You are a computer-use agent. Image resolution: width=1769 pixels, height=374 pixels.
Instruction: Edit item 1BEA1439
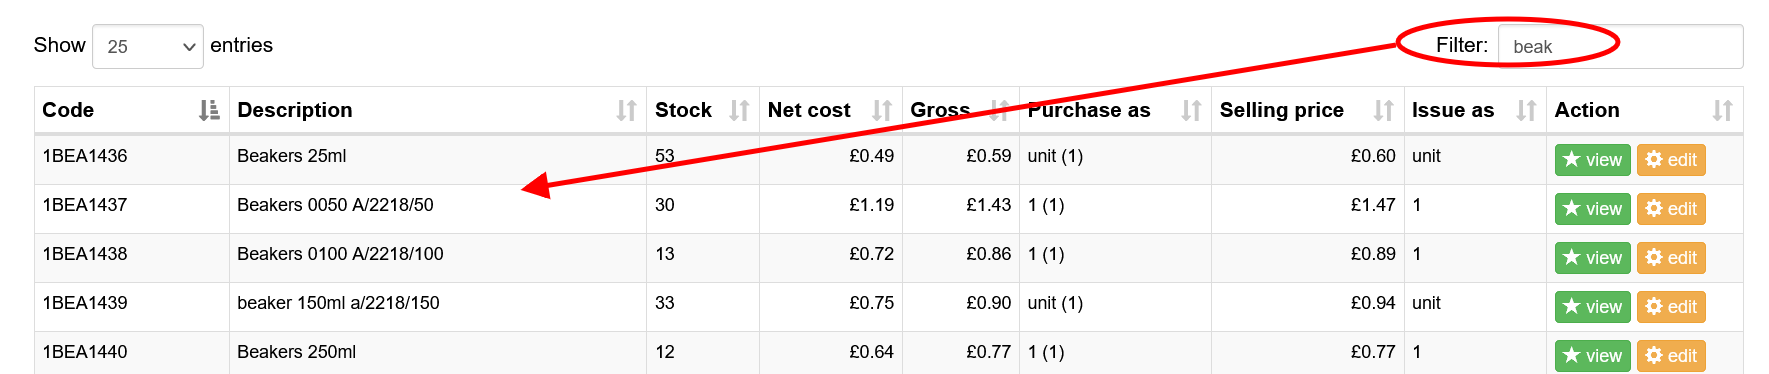point(1671,307)
